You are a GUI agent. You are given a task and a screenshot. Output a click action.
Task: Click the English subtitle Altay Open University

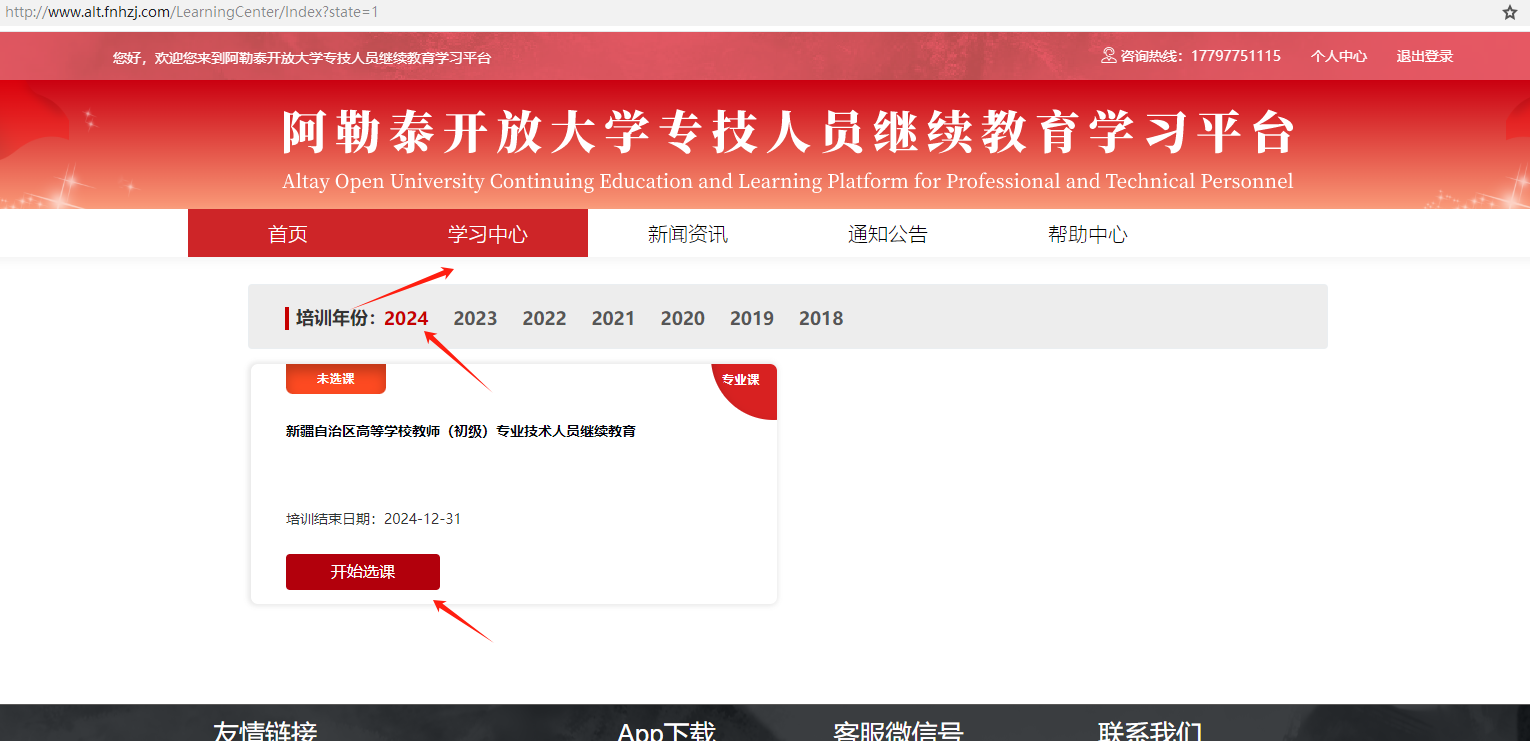pos(788,181)
